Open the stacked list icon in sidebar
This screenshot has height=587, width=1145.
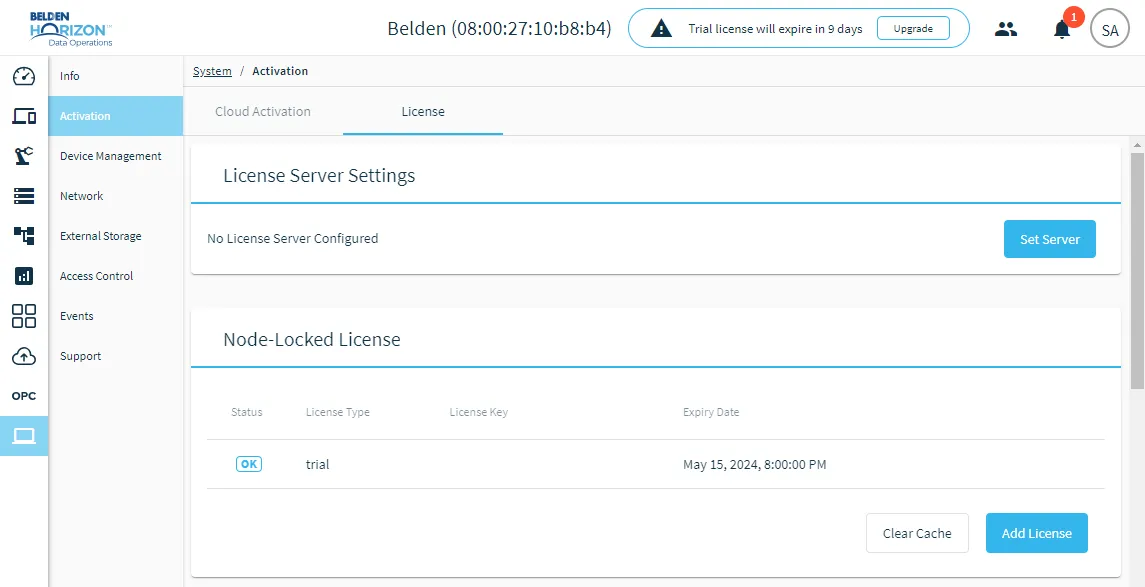point(24,196)
